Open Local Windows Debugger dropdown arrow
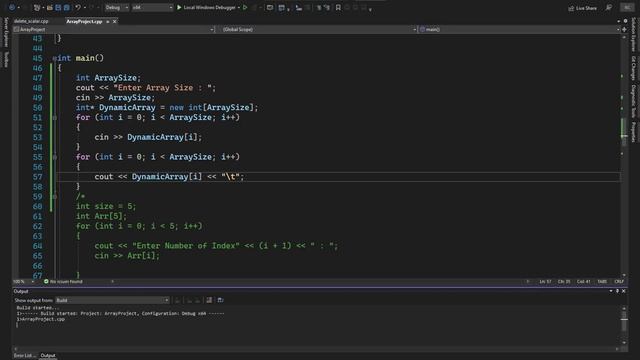Viewport: 640px width, 360px height. (x=239, y=7)
